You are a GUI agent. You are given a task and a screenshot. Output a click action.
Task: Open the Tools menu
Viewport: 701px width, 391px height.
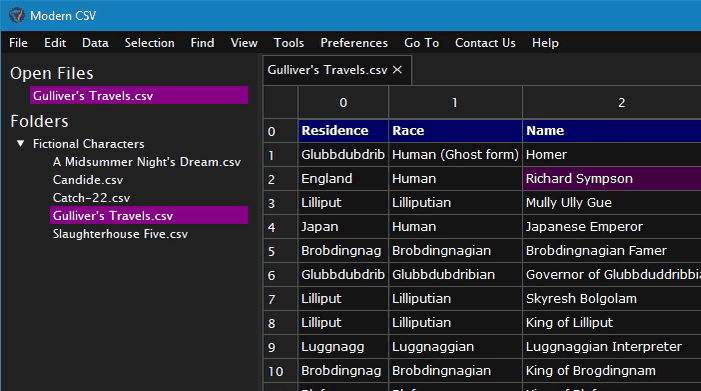coord(289,43)
